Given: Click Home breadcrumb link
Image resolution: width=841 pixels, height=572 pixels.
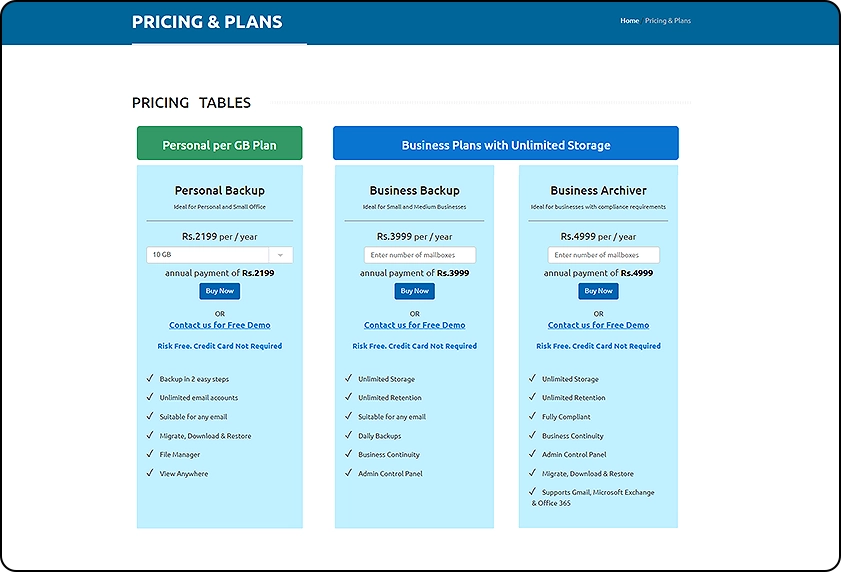Looking at the screenshot, I should coord(629,21).
